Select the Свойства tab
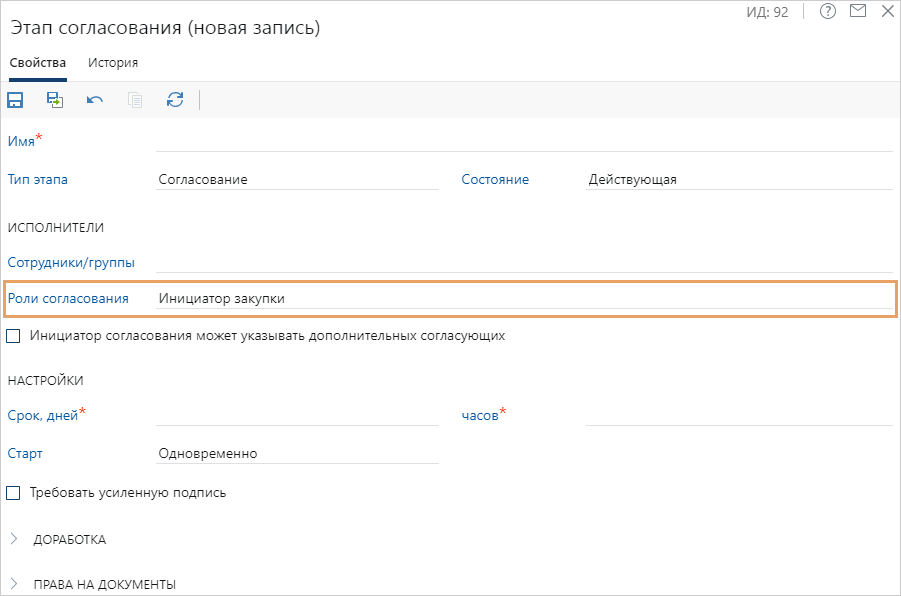Viewport: 901px width, 596px height. click(37, 62)
